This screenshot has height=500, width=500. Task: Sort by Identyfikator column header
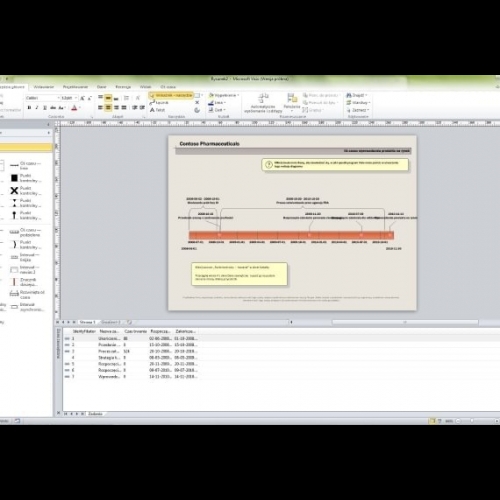coord(84,331)
